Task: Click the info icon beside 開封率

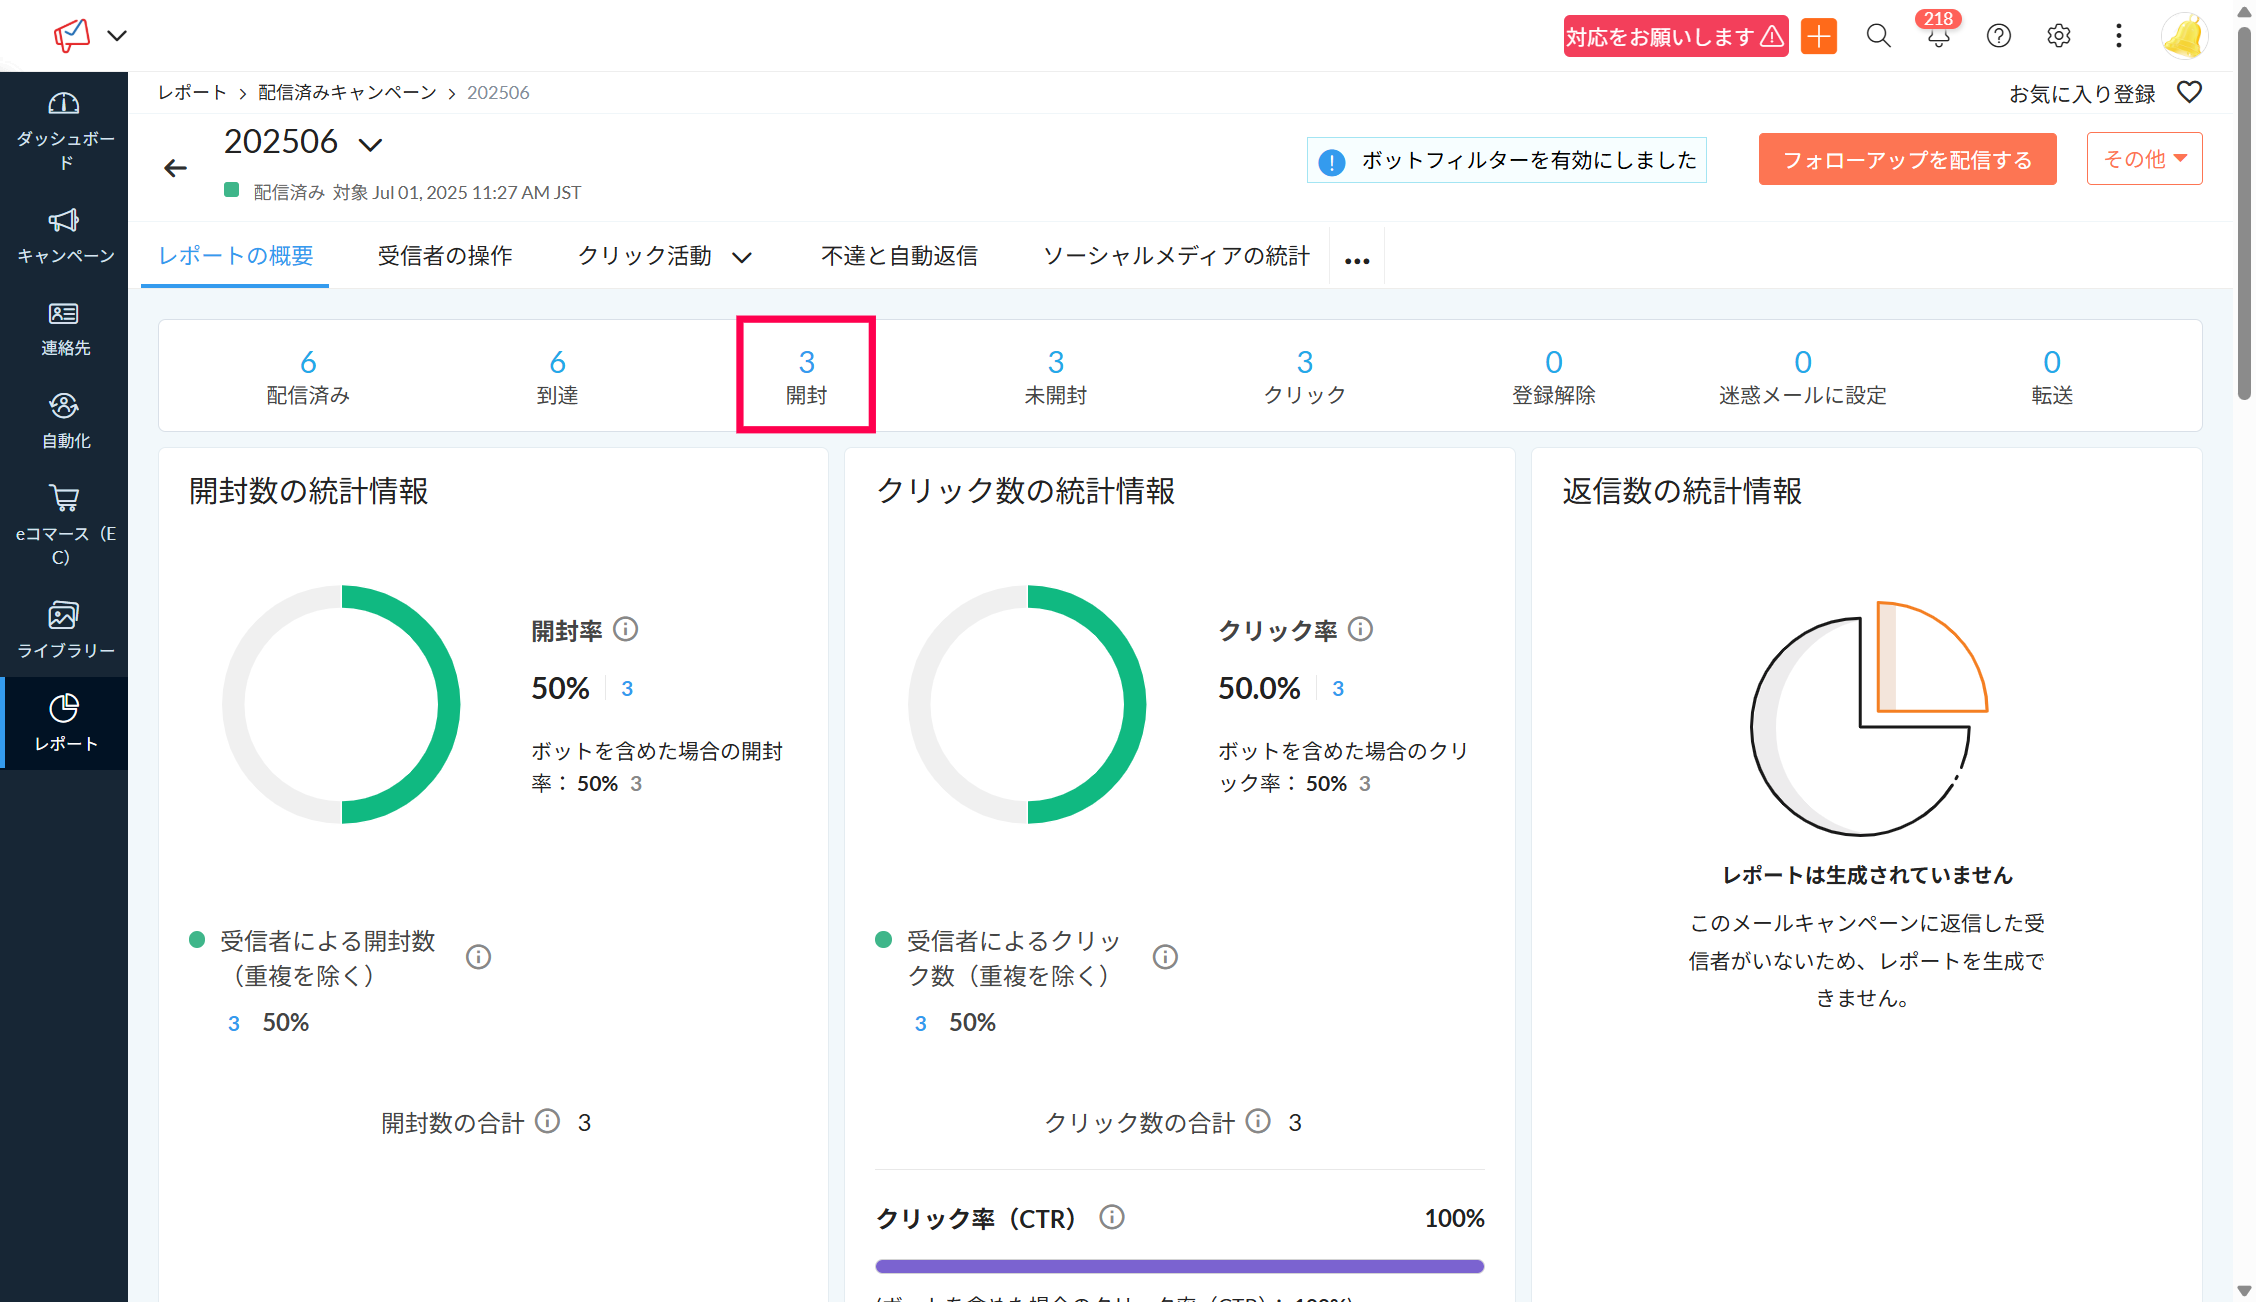Action: 625,629
